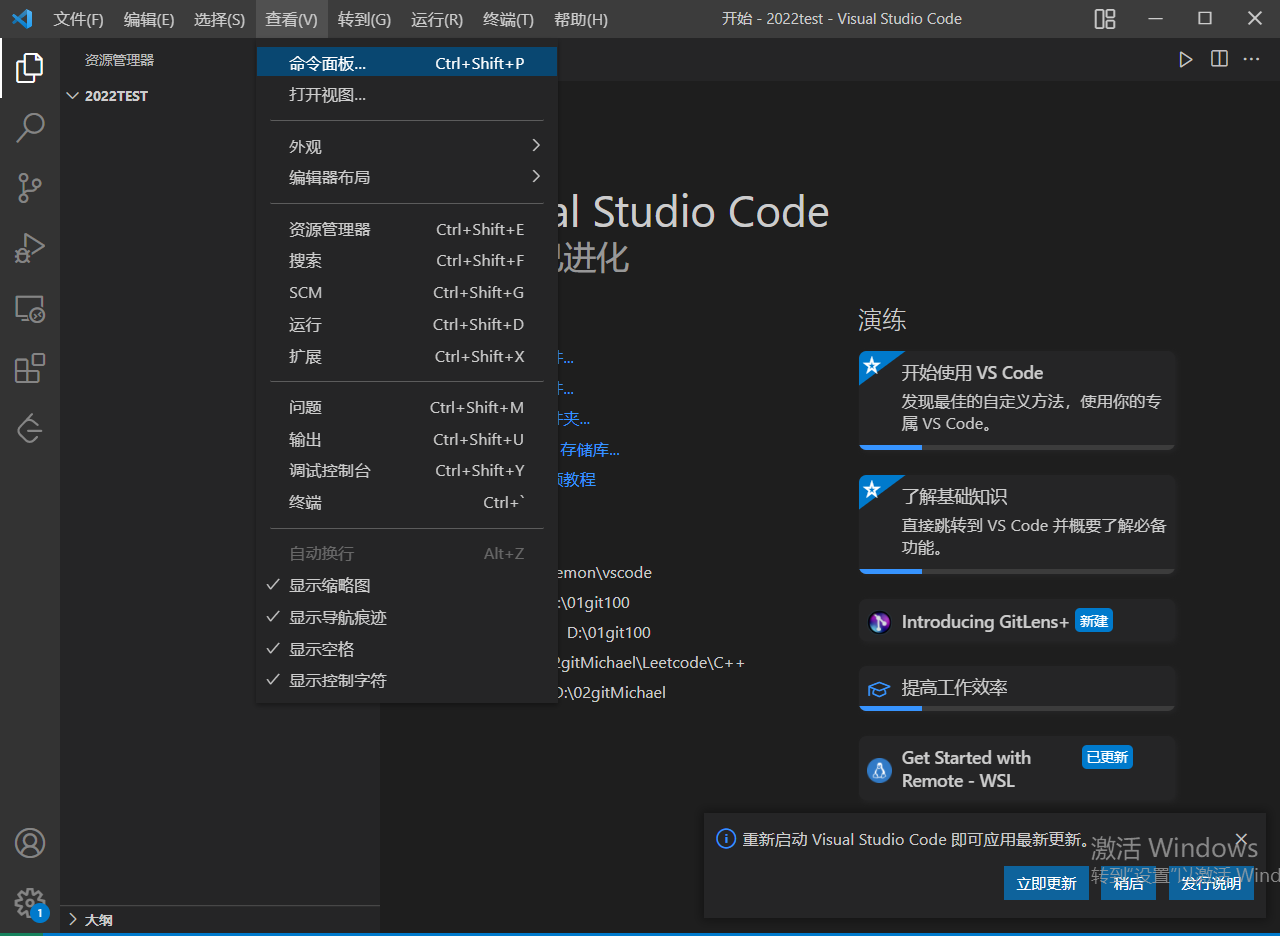The image size is (1280, 936).
Task: Open the 终端(T) menu in the menu bar
Action: [x=508, y=19]
